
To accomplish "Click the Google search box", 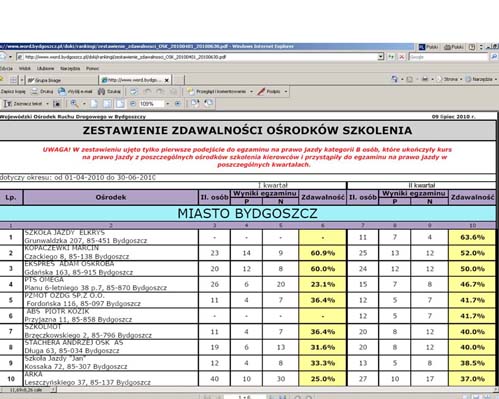I will pyautogui.click(x=448, y=57).
